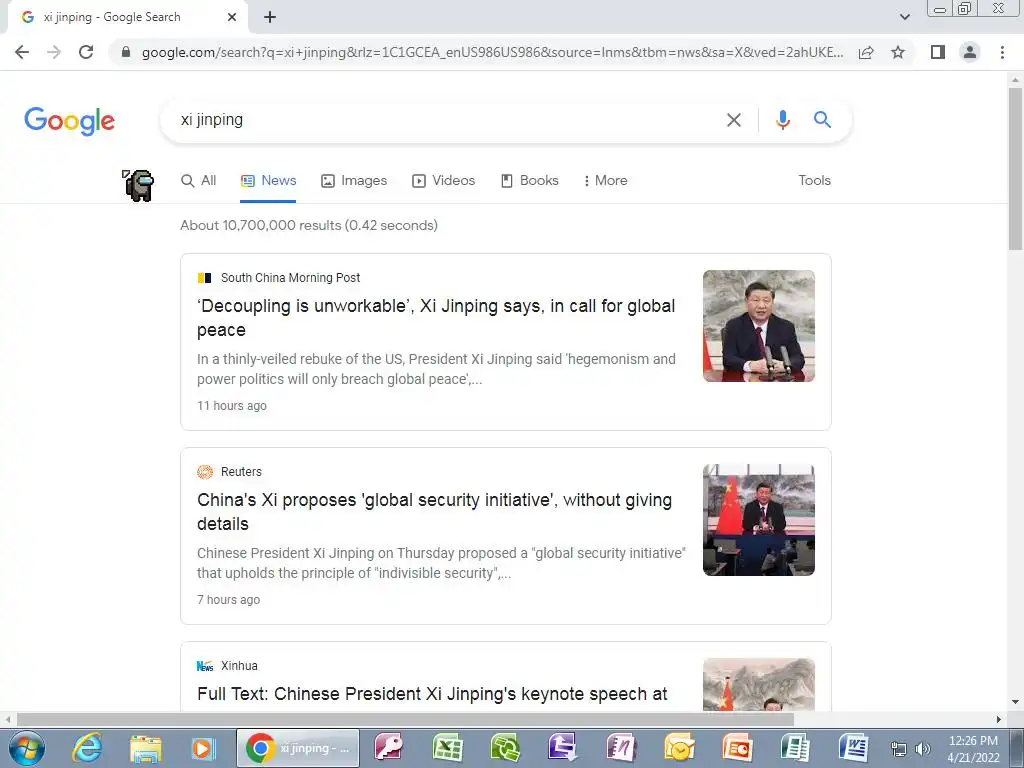Share this page via the address bar share icon
The image size is (1024, 768).
point(866,52)
